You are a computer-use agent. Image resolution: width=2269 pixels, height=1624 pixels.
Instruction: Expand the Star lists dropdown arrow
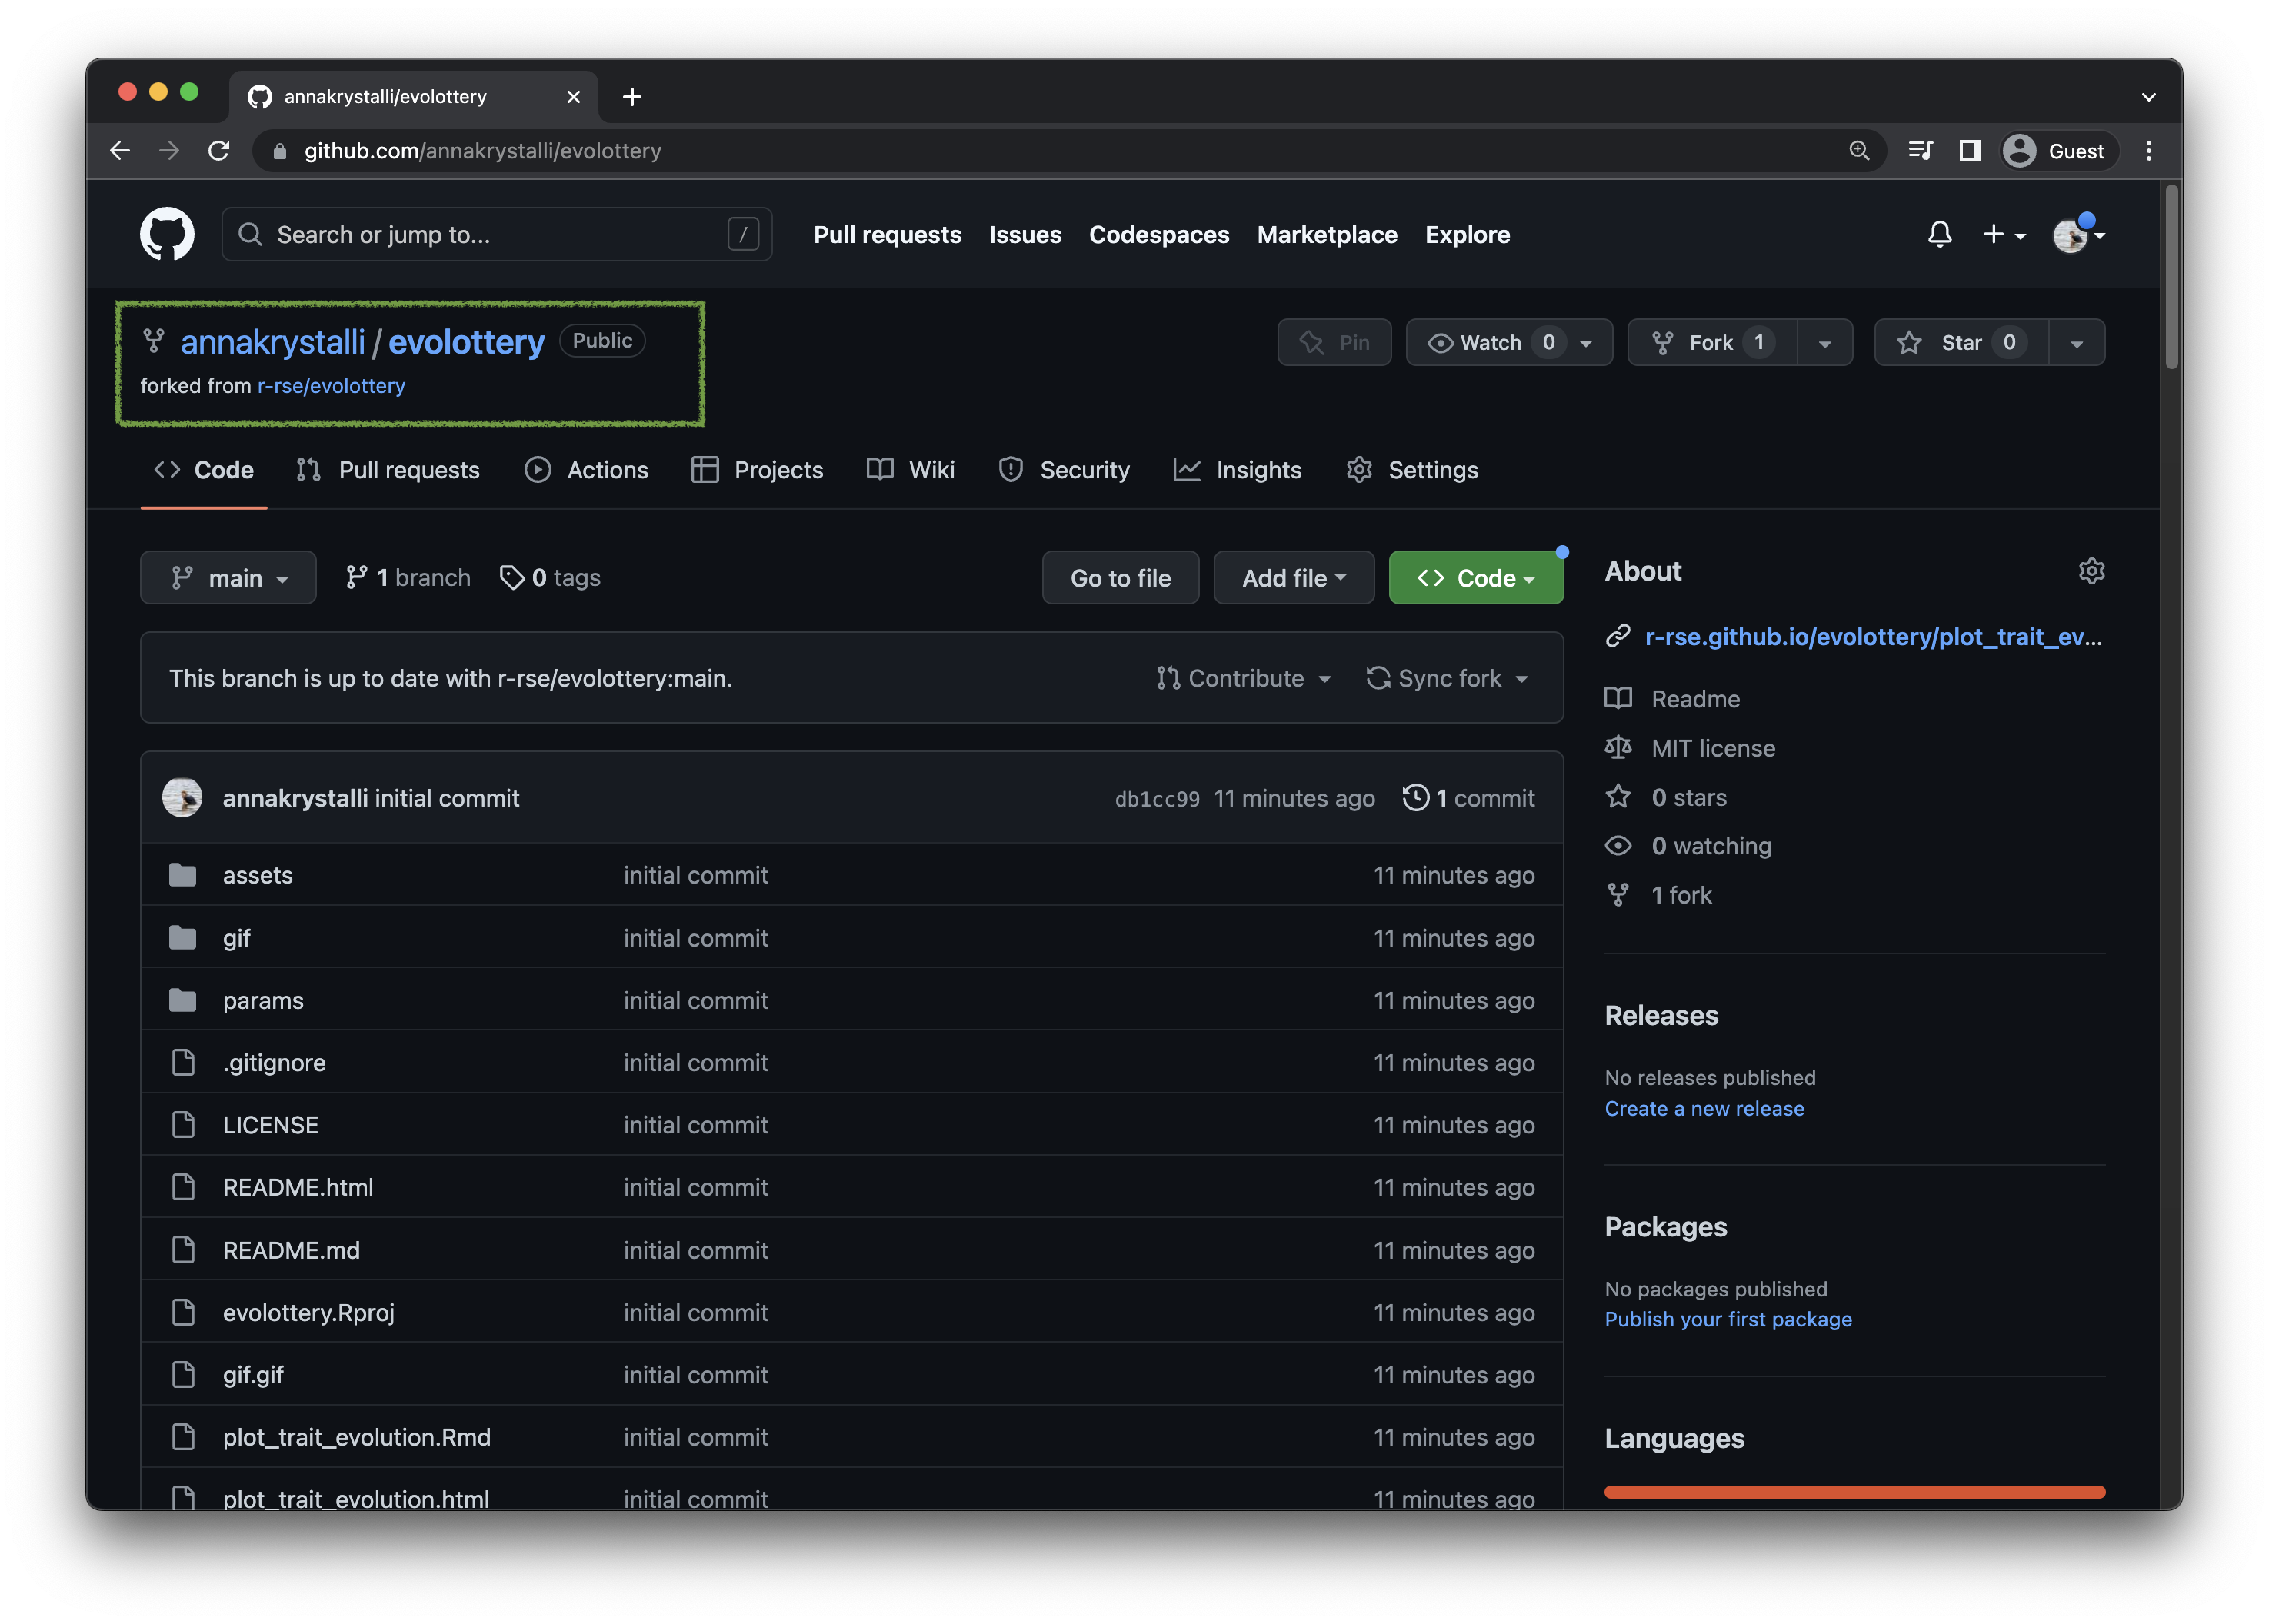(x=2076, y=343)
